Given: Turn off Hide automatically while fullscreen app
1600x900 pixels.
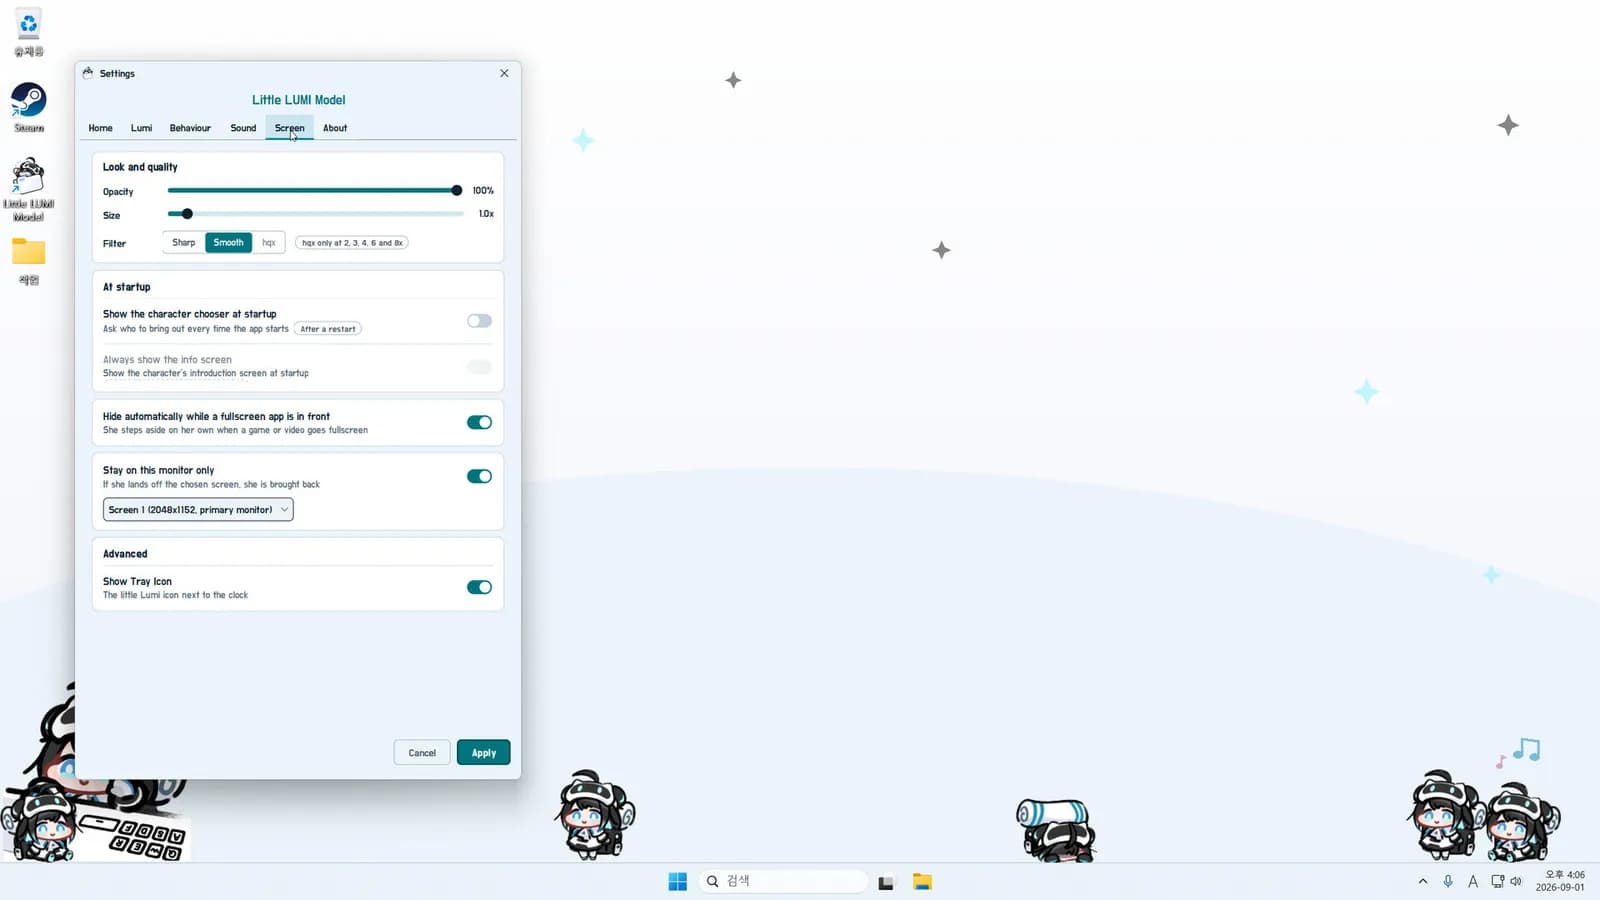Looking at the screenshot, I should (479, 422).
